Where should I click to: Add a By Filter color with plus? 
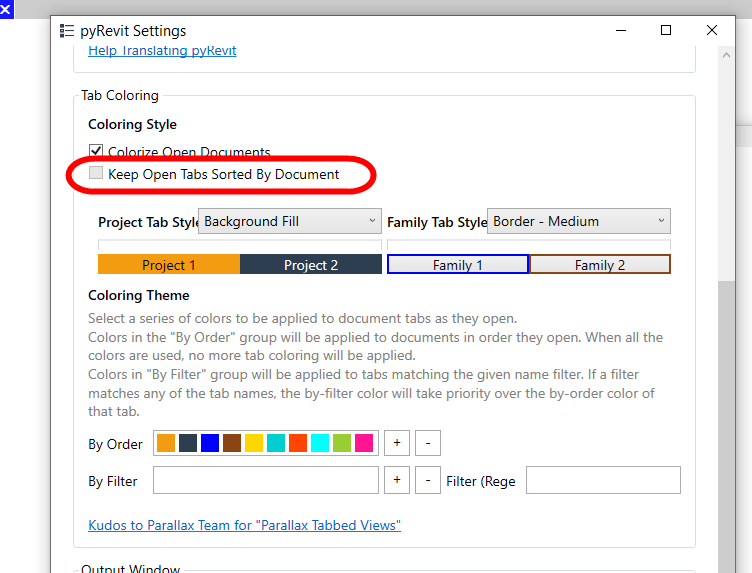[x=397, y=480]
